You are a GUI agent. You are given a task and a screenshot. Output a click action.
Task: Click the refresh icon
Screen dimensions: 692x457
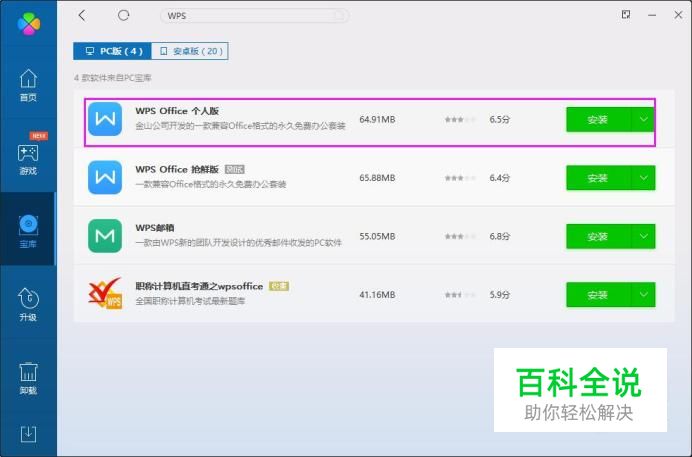(x=124, y=15)
